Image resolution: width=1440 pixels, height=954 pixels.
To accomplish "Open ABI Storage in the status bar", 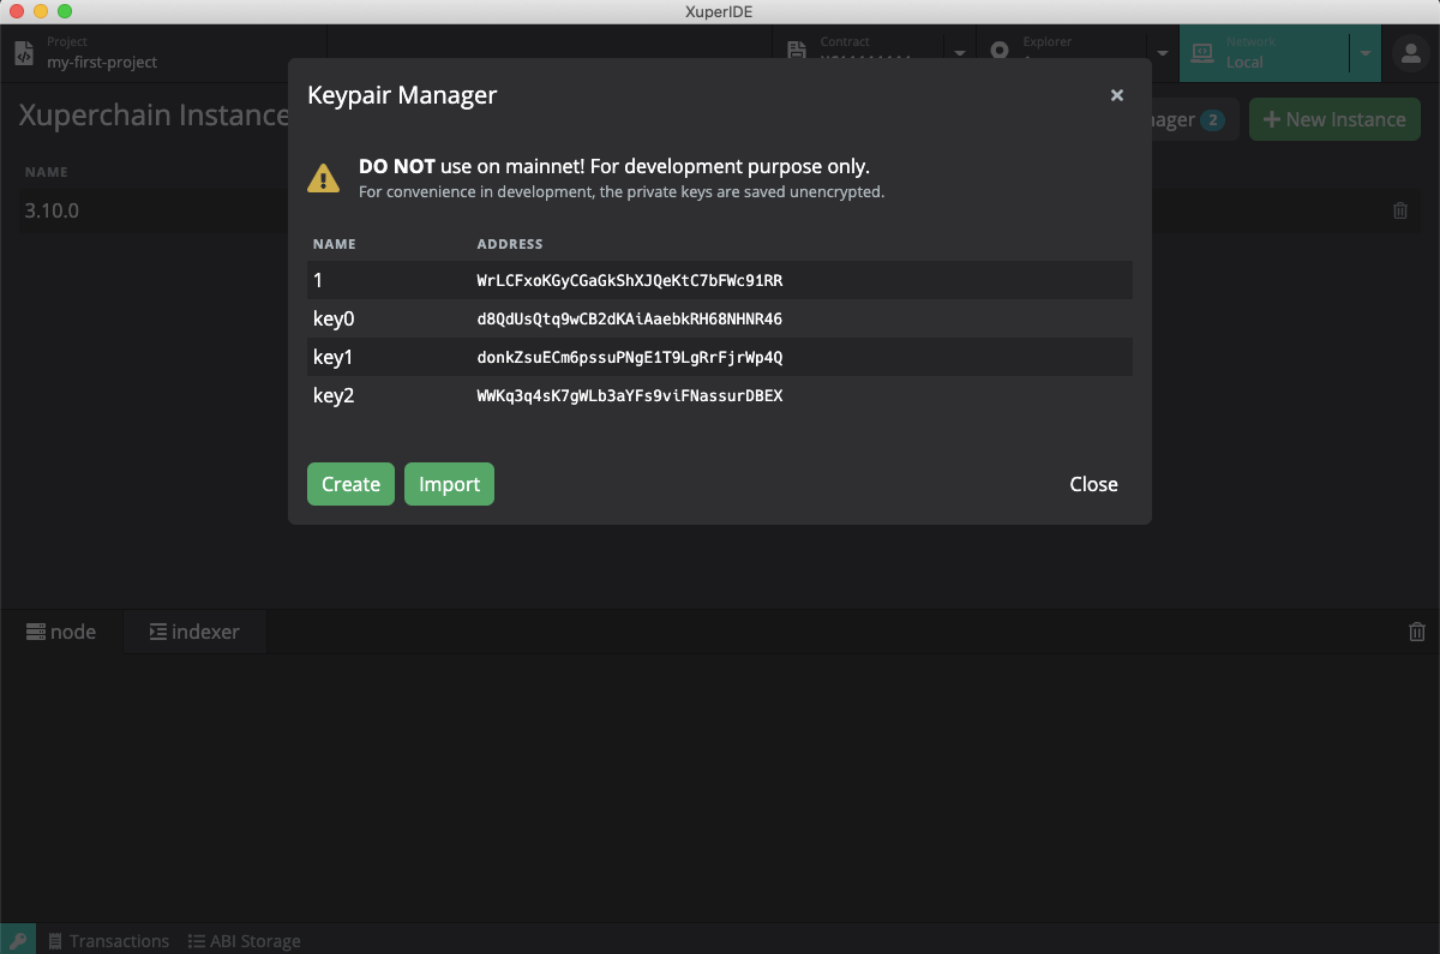I will 244,941.
